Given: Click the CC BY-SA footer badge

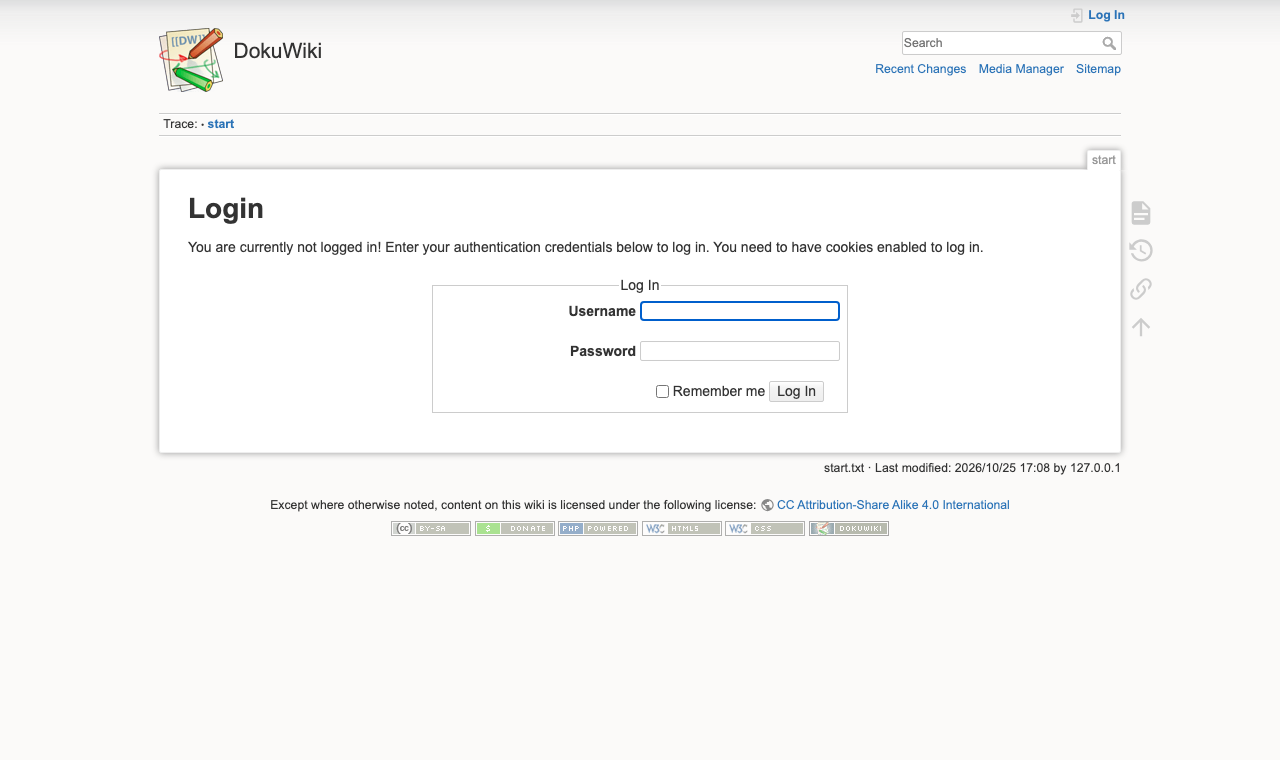Looking at the screenshot, I should click(431, 529).
